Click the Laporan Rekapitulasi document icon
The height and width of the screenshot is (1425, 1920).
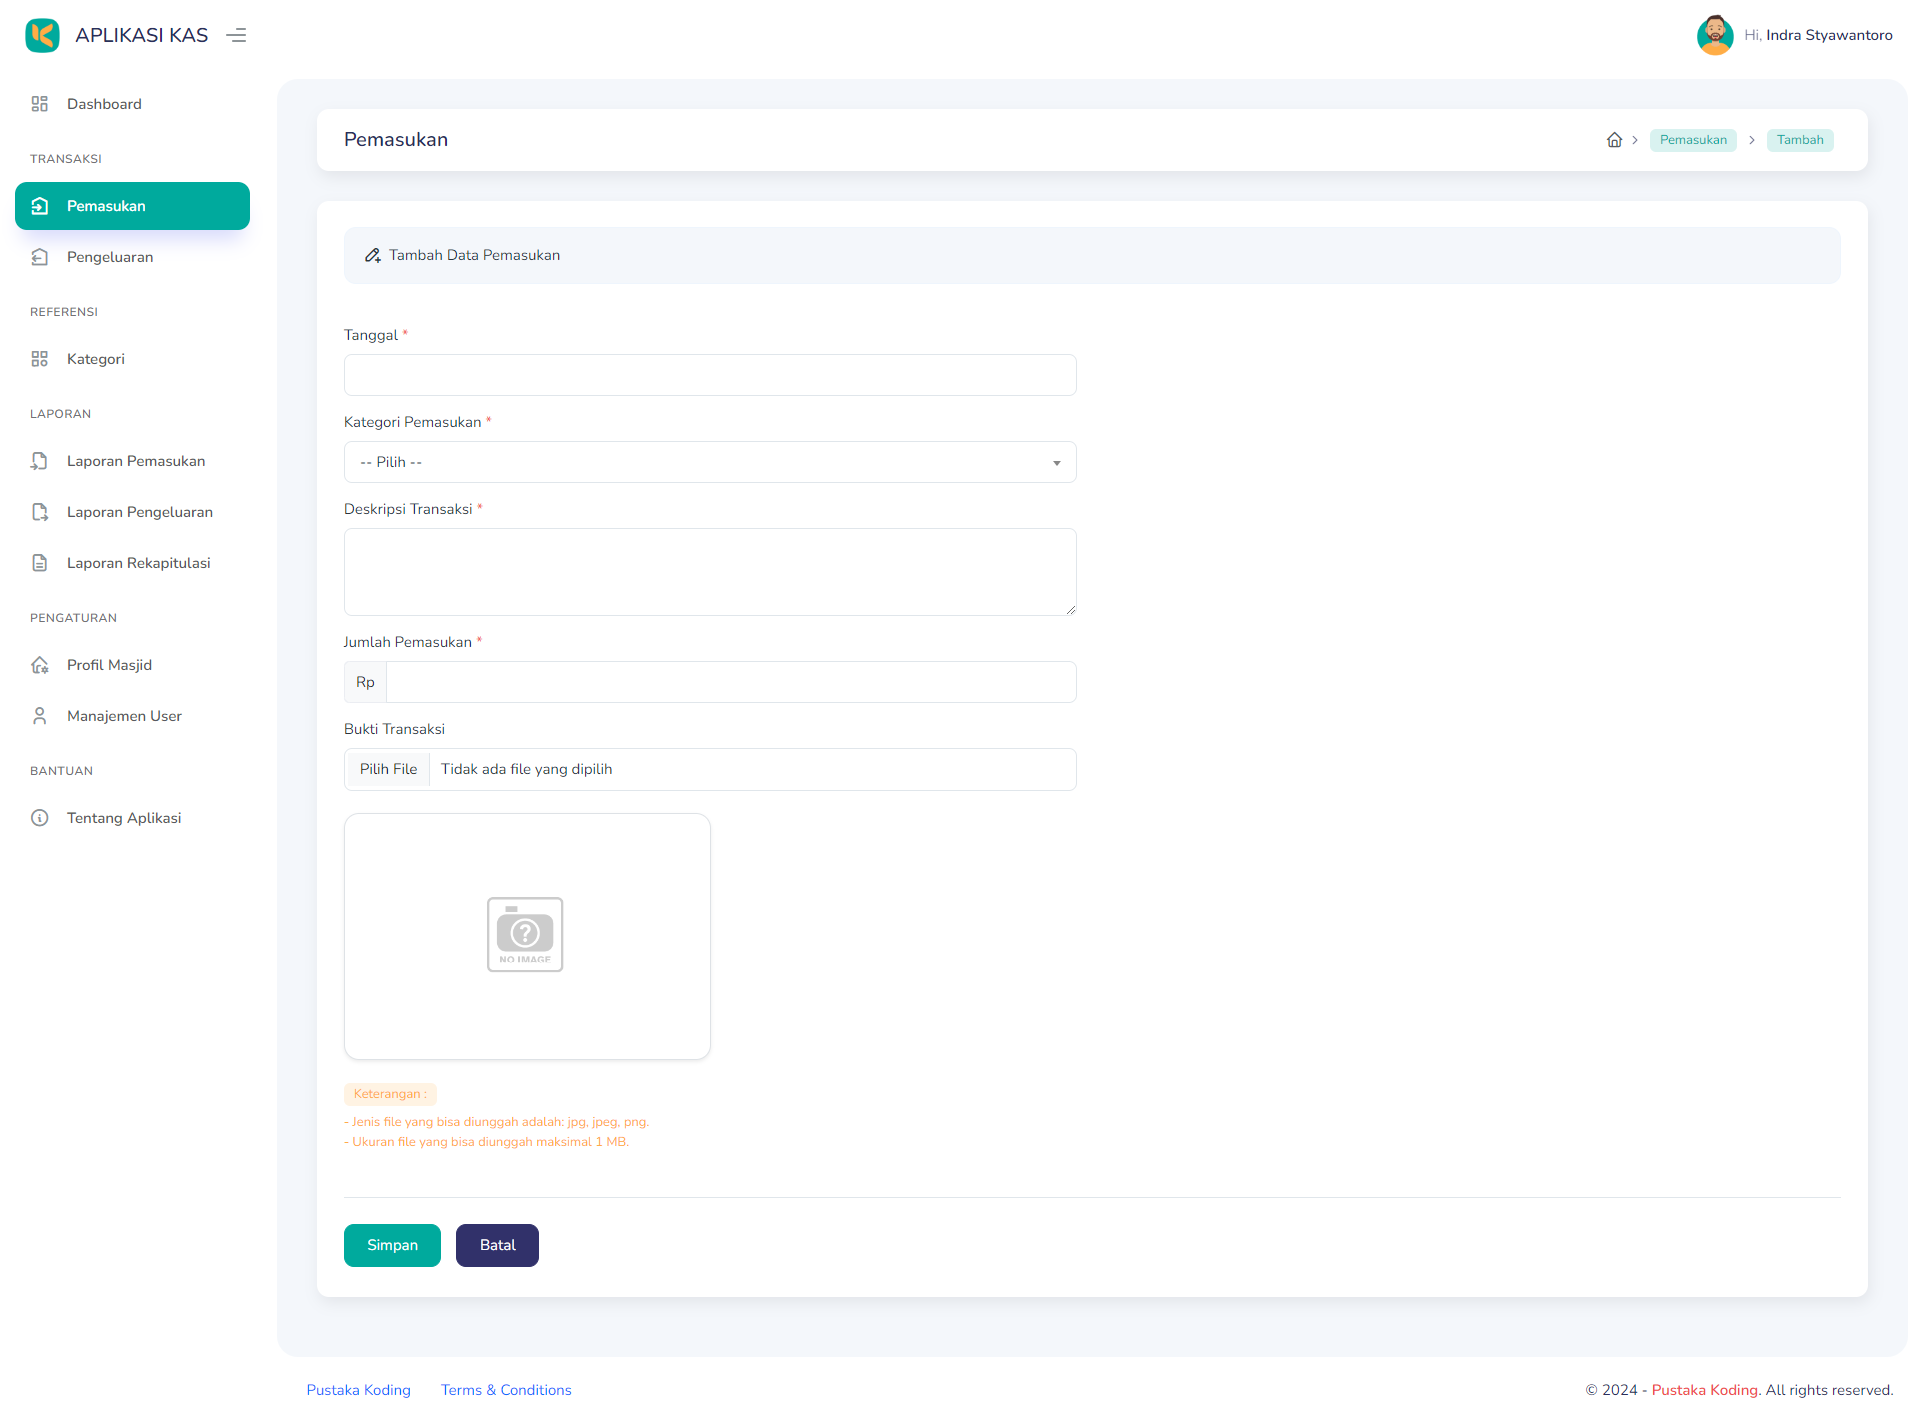click(39, 562)
